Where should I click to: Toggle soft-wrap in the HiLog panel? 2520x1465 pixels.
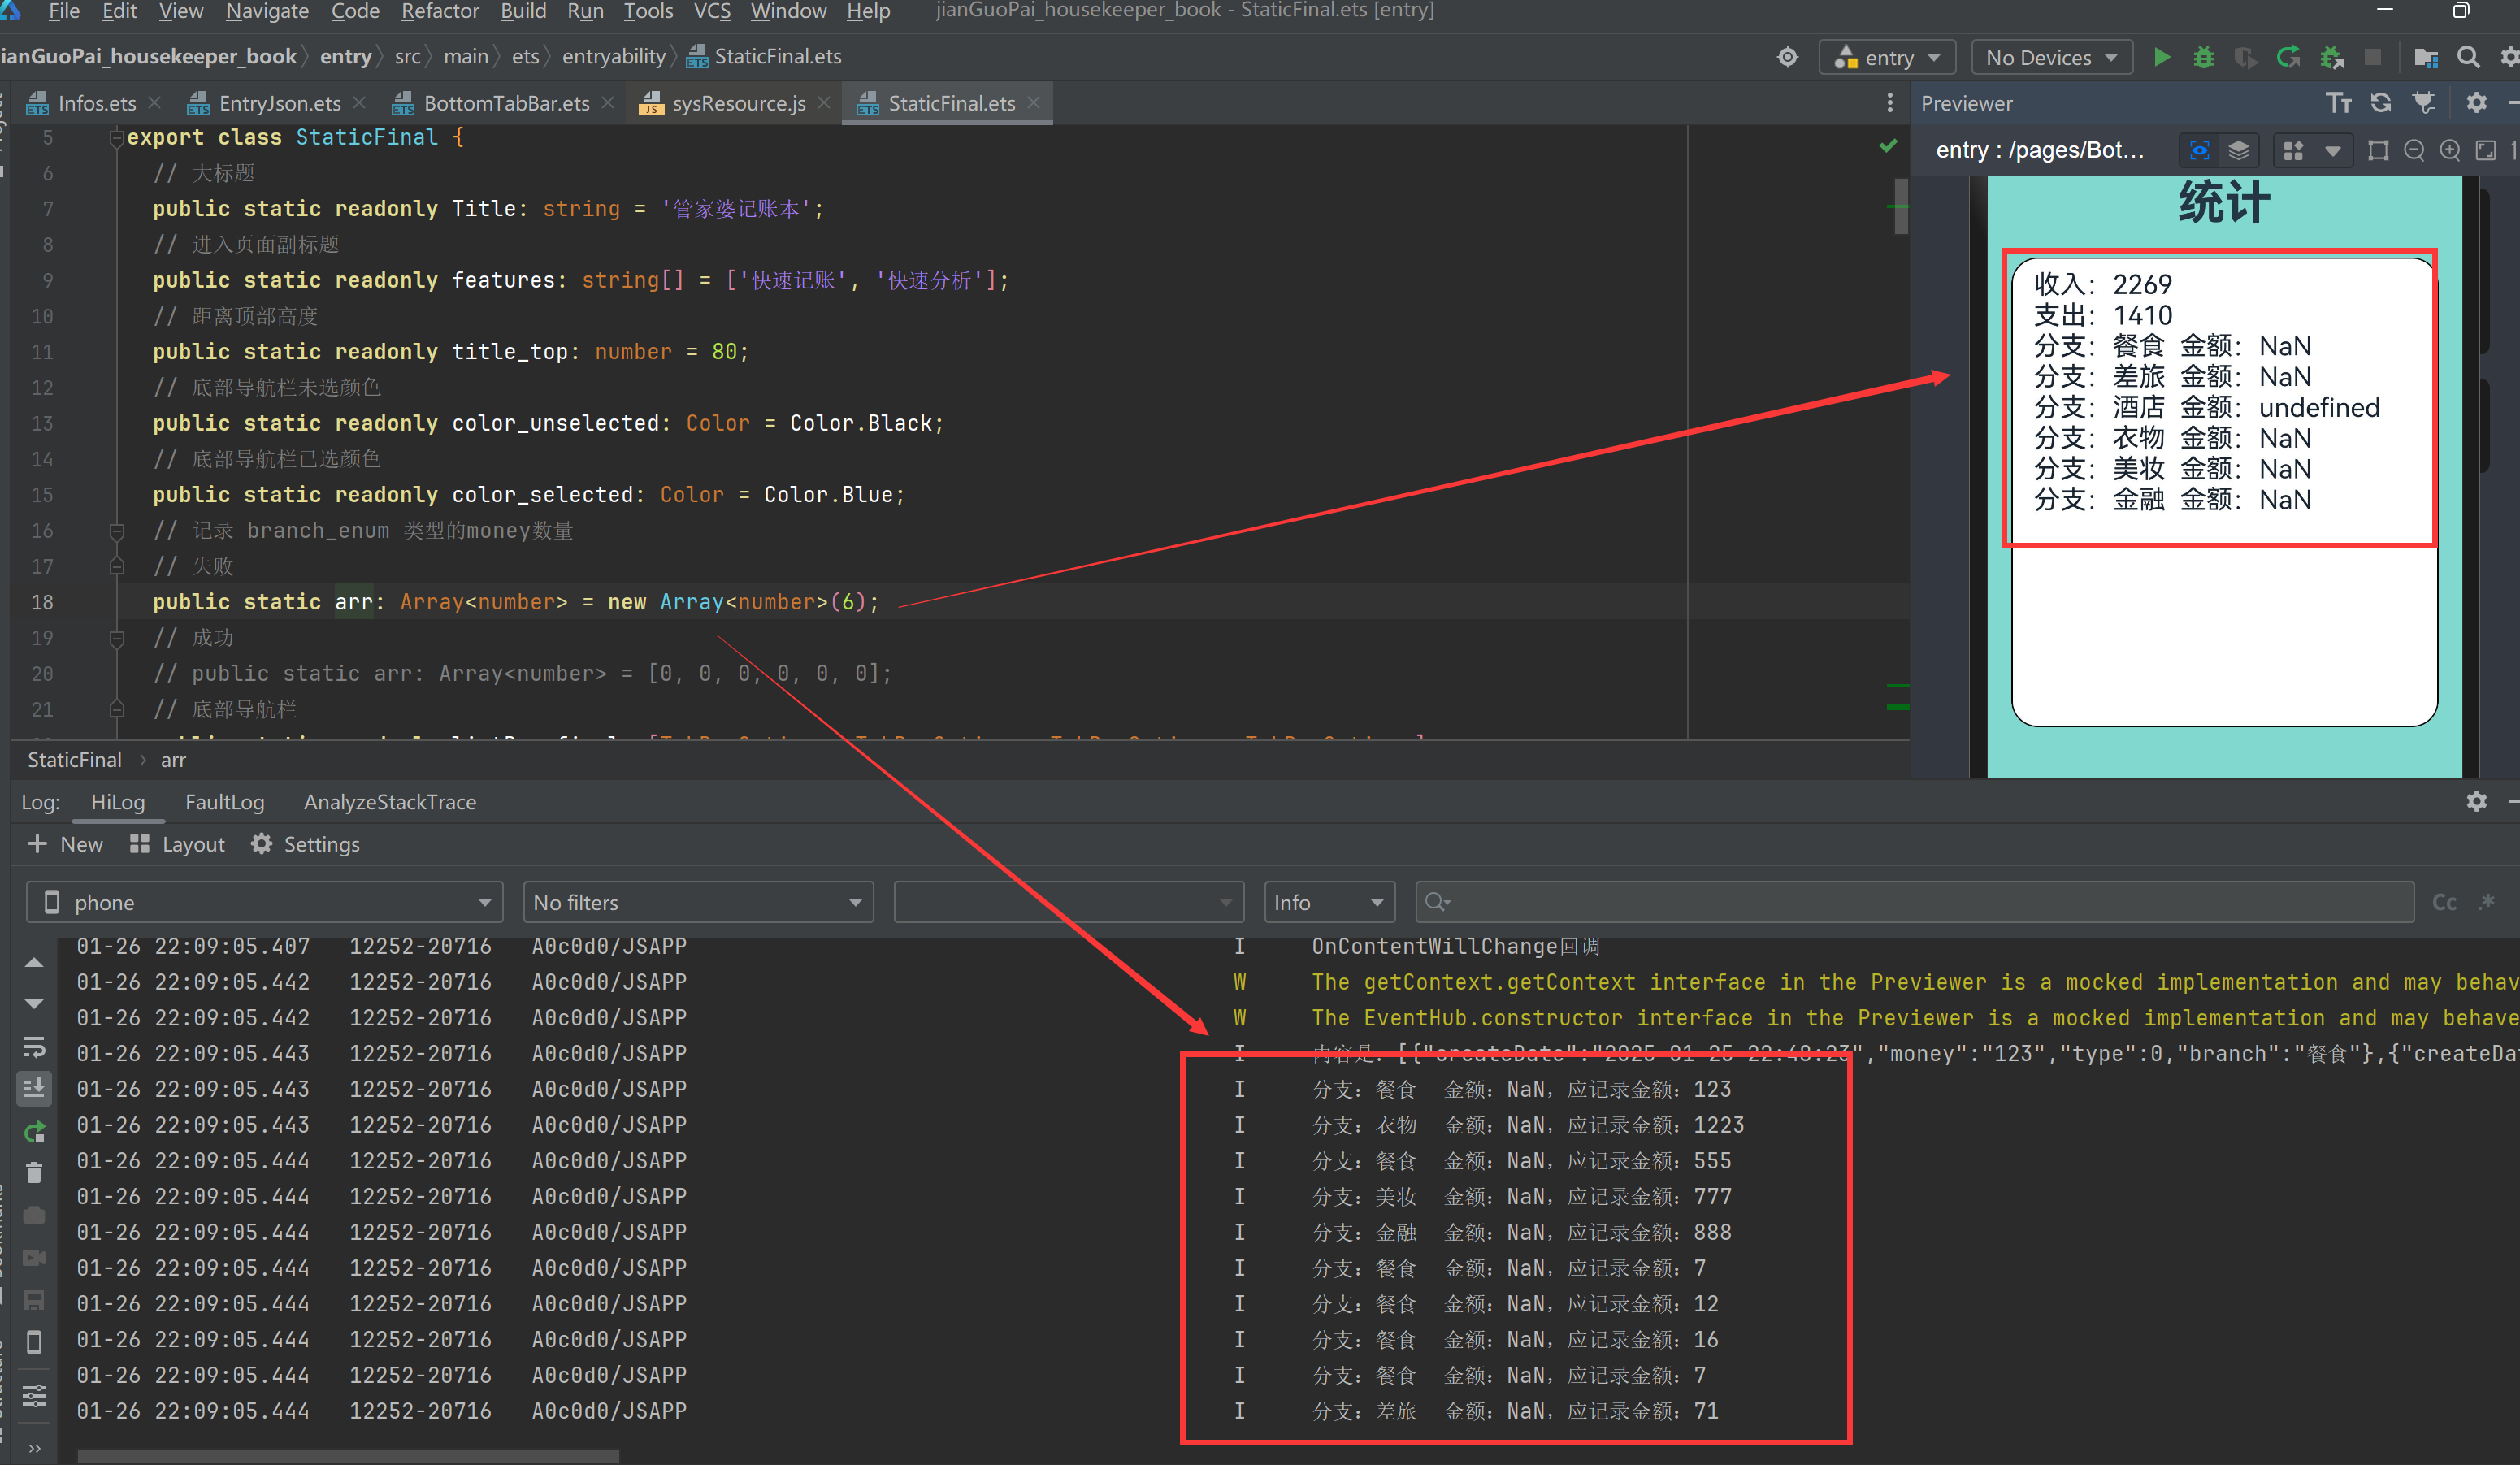pyautogui.click(x=34, y=1047)
